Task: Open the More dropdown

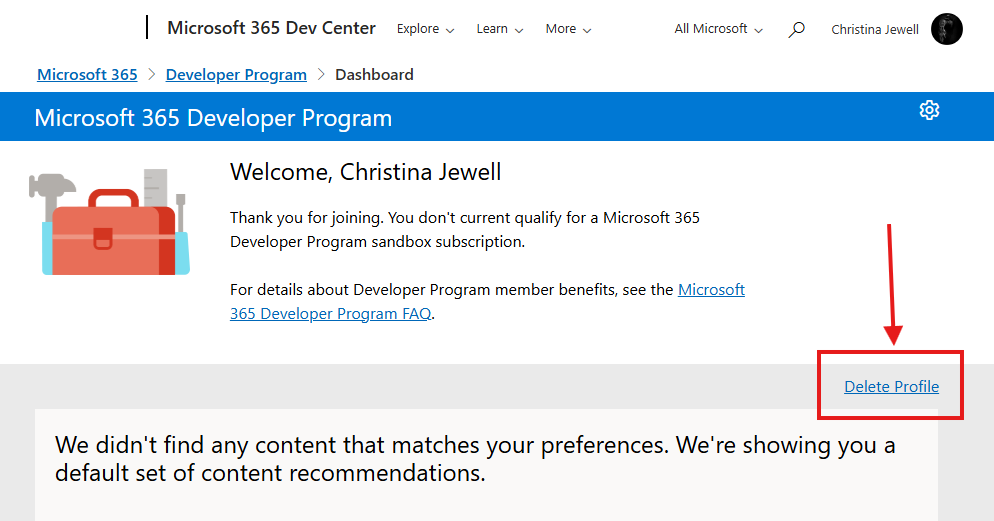Action: [x=568, y=29]
